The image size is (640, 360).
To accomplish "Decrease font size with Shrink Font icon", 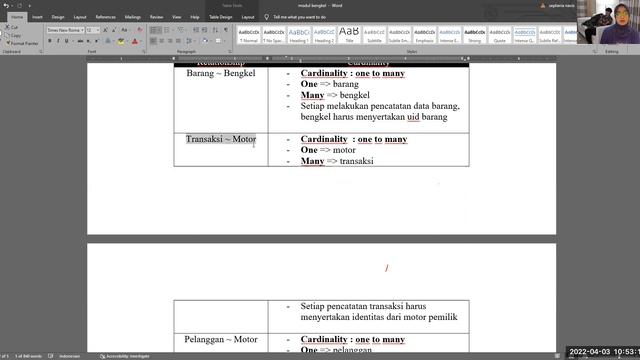I will [x=114, y=30].
